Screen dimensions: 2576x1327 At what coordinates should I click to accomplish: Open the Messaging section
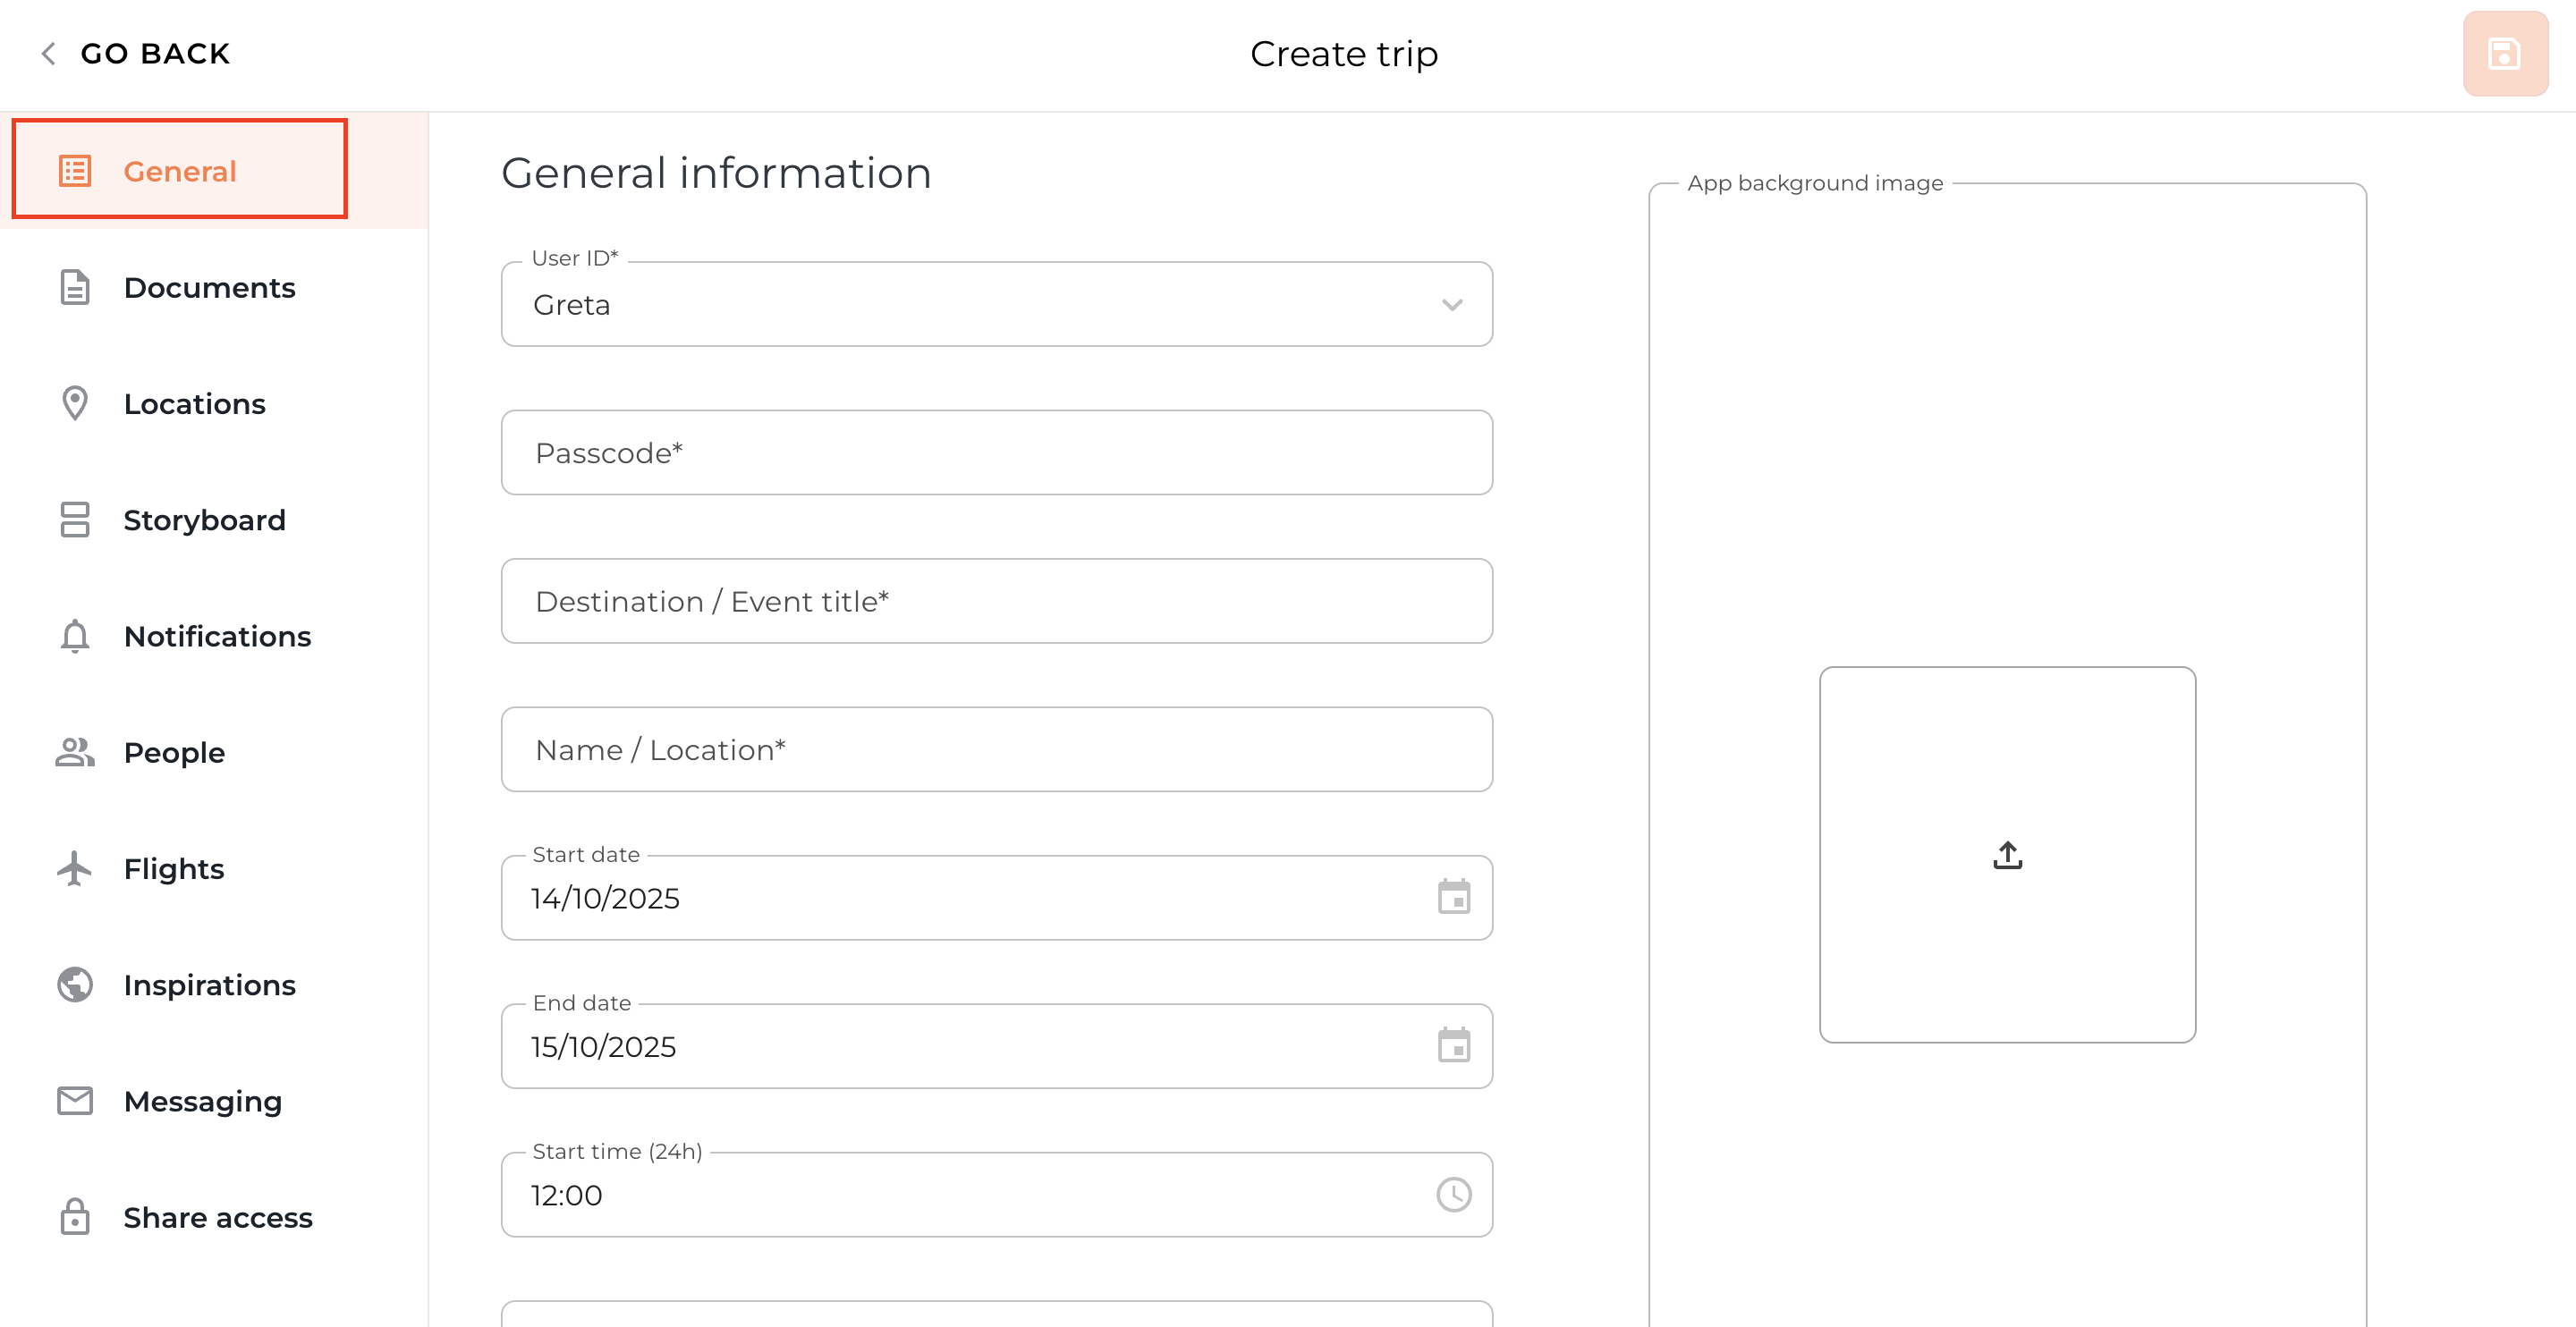pyautogui.click(x=202, y=1101)
